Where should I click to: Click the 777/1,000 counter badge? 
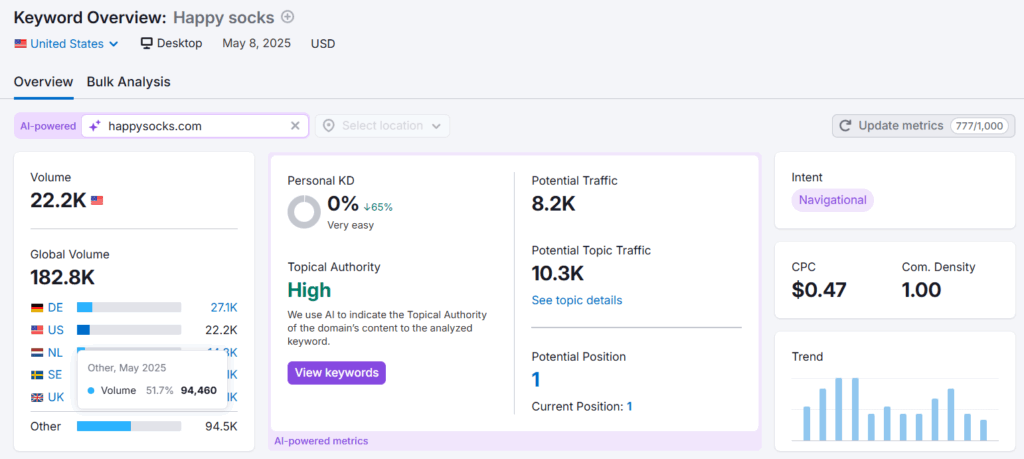point(980,126)
